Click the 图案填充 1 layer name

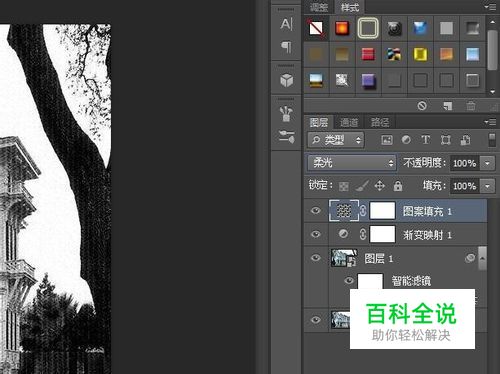point(427,211)
